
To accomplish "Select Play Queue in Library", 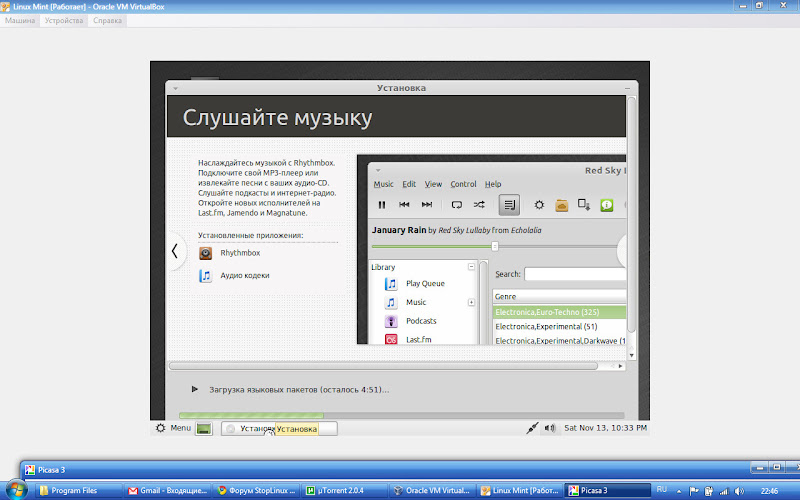I will click(425, 284).
